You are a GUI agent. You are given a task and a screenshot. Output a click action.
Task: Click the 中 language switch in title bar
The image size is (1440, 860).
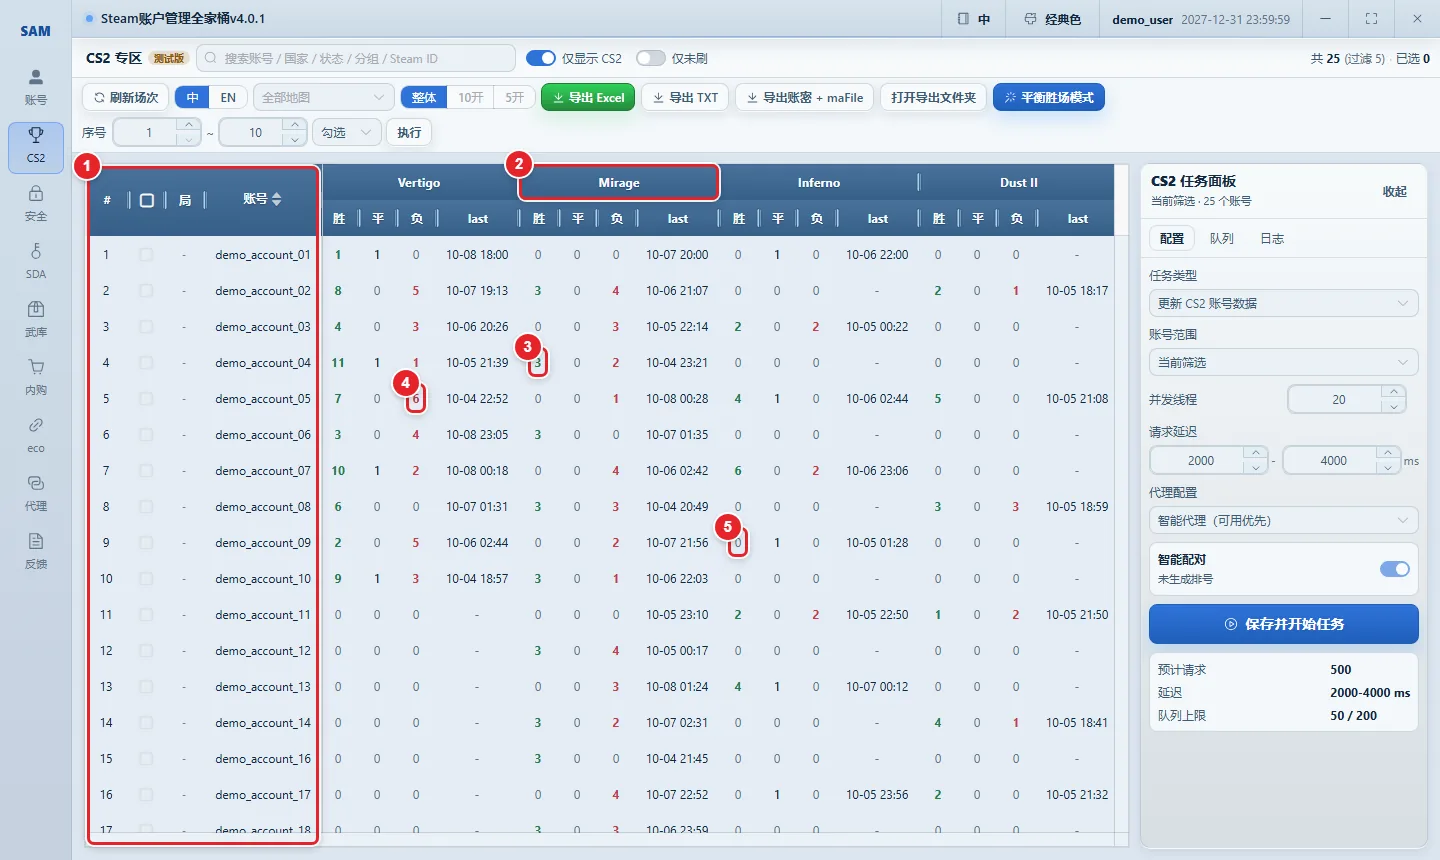[974, 19]
